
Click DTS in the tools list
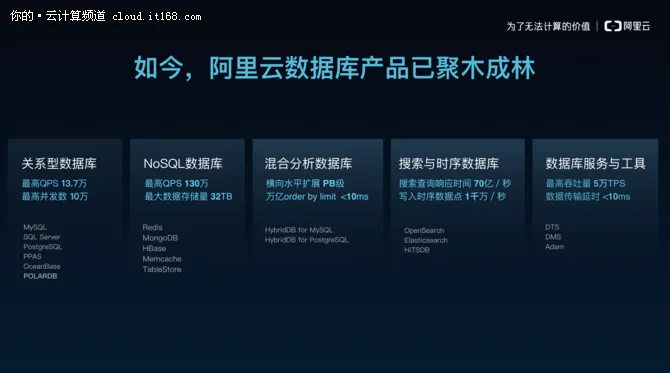click(552, 227)
